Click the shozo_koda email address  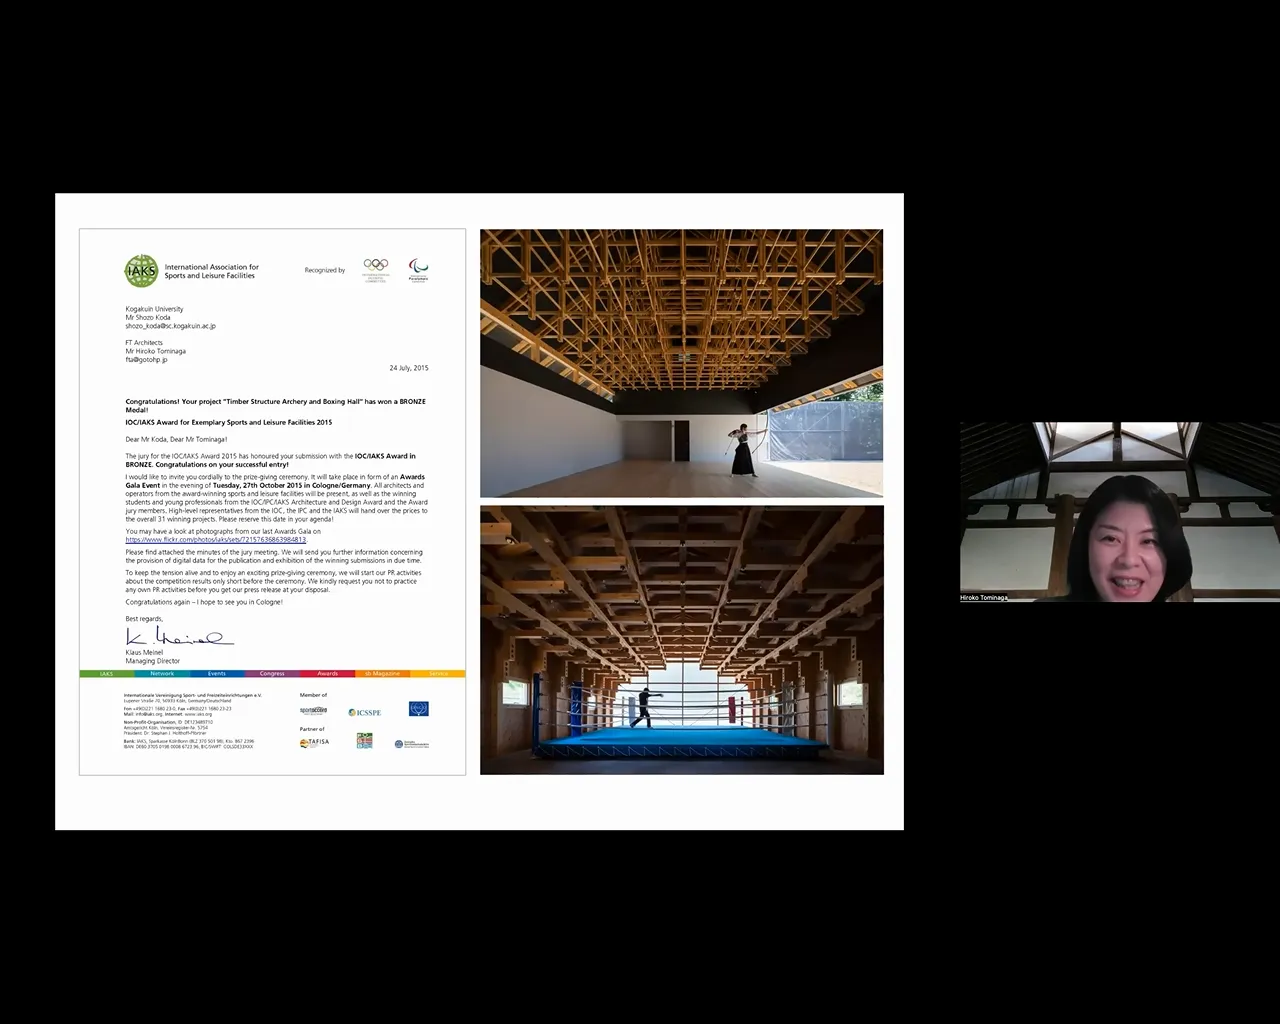coord(170,326)
